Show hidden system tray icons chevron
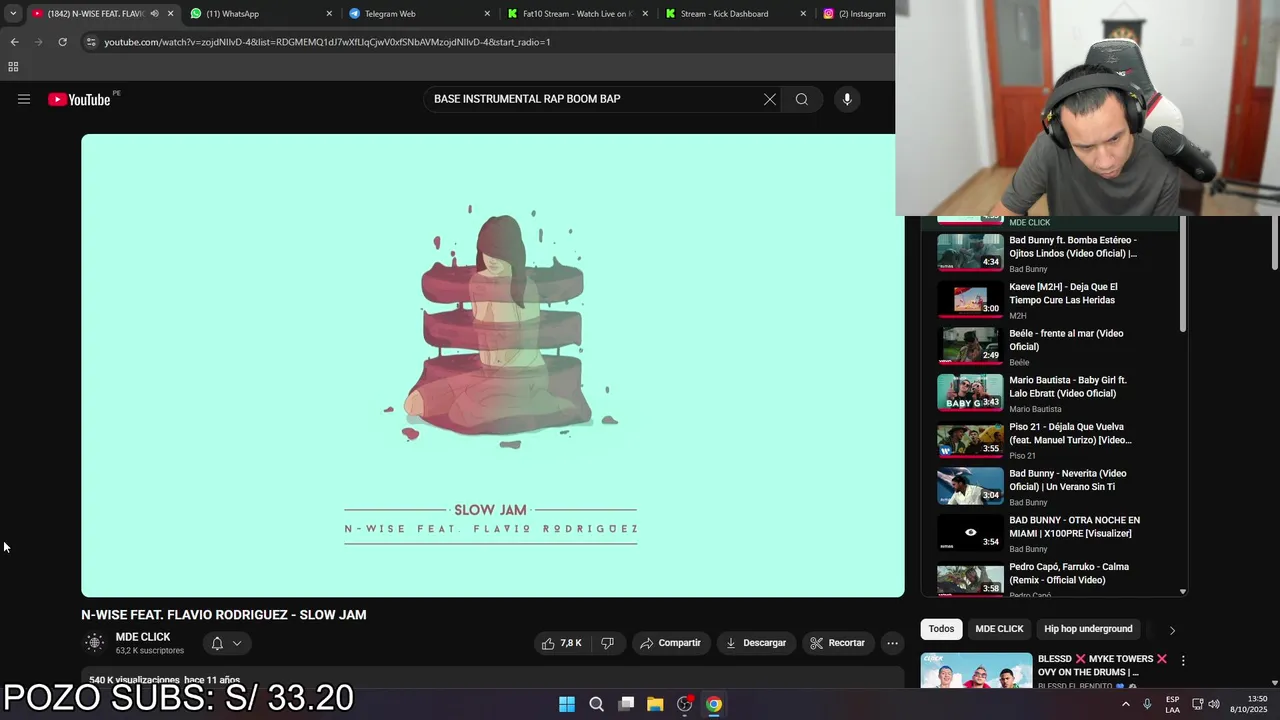 point(1125,704)
